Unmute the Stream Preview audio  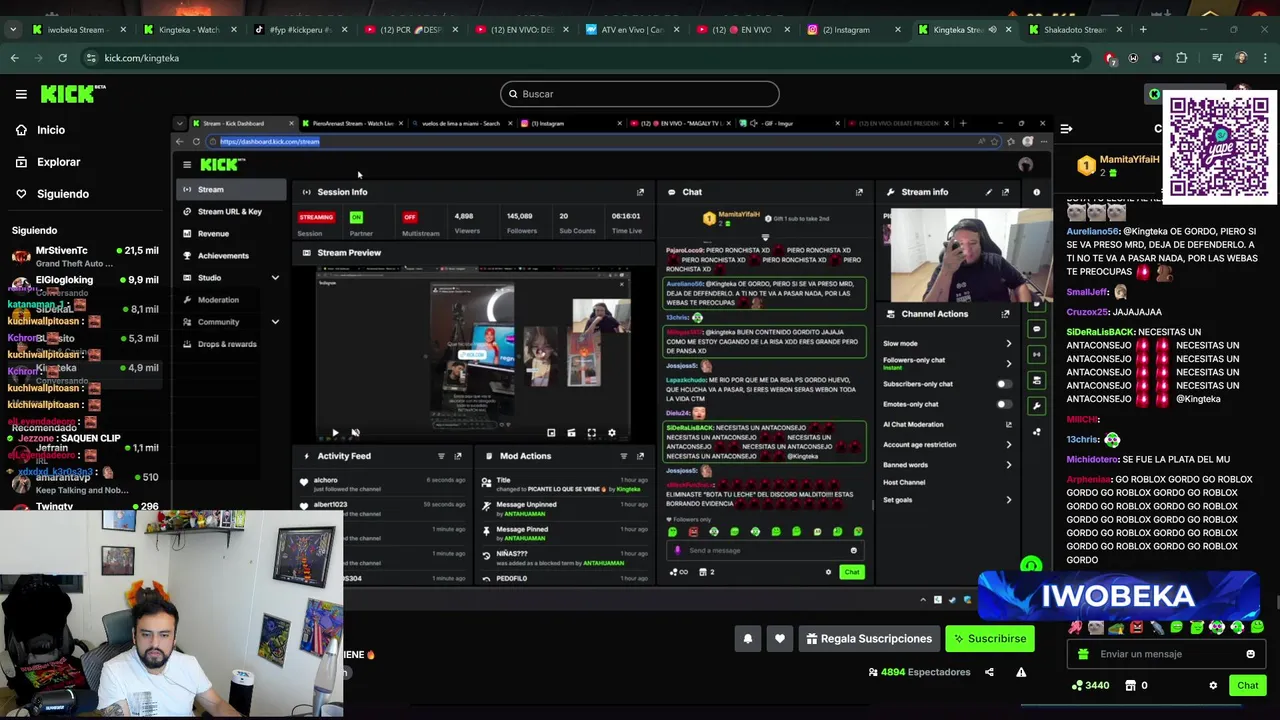pos(355,432)
